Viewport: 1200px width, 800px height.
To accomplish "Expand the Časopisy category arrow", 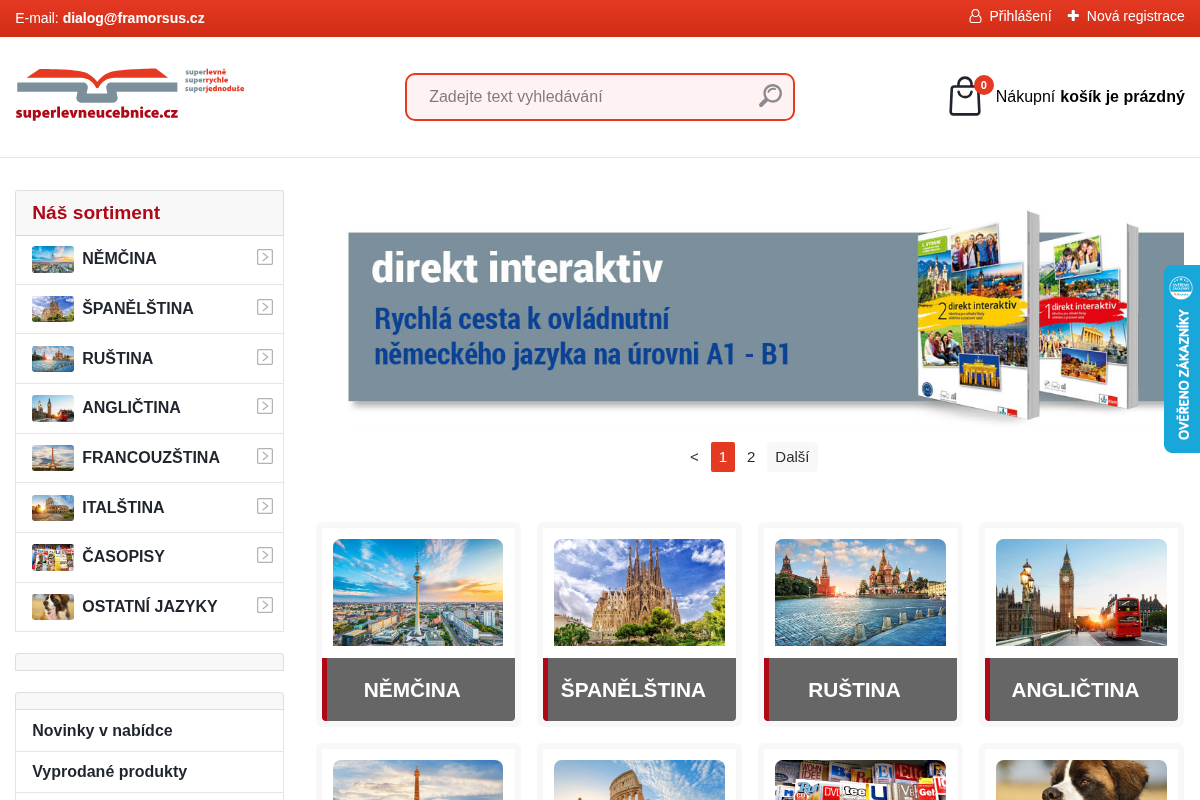I will [x=265, y=555].
